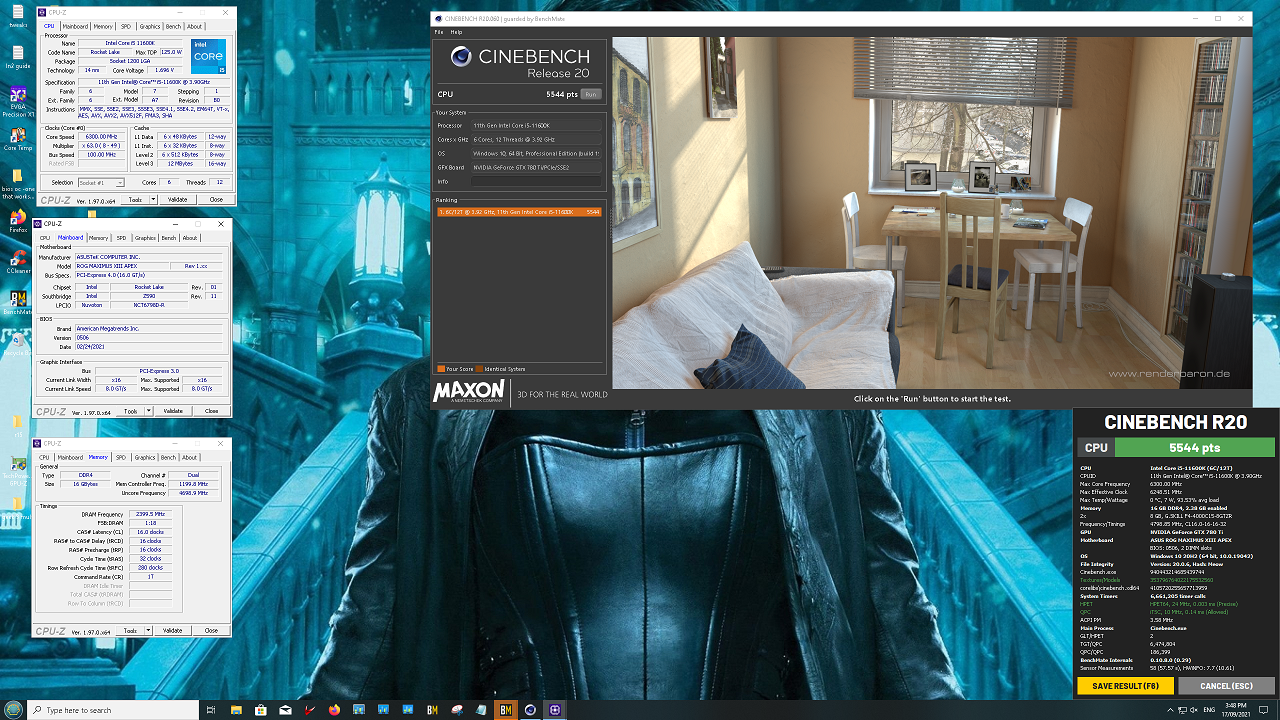Open the In2 guide desktop document
Screen dimensions: 1280x720
[17, 55]
